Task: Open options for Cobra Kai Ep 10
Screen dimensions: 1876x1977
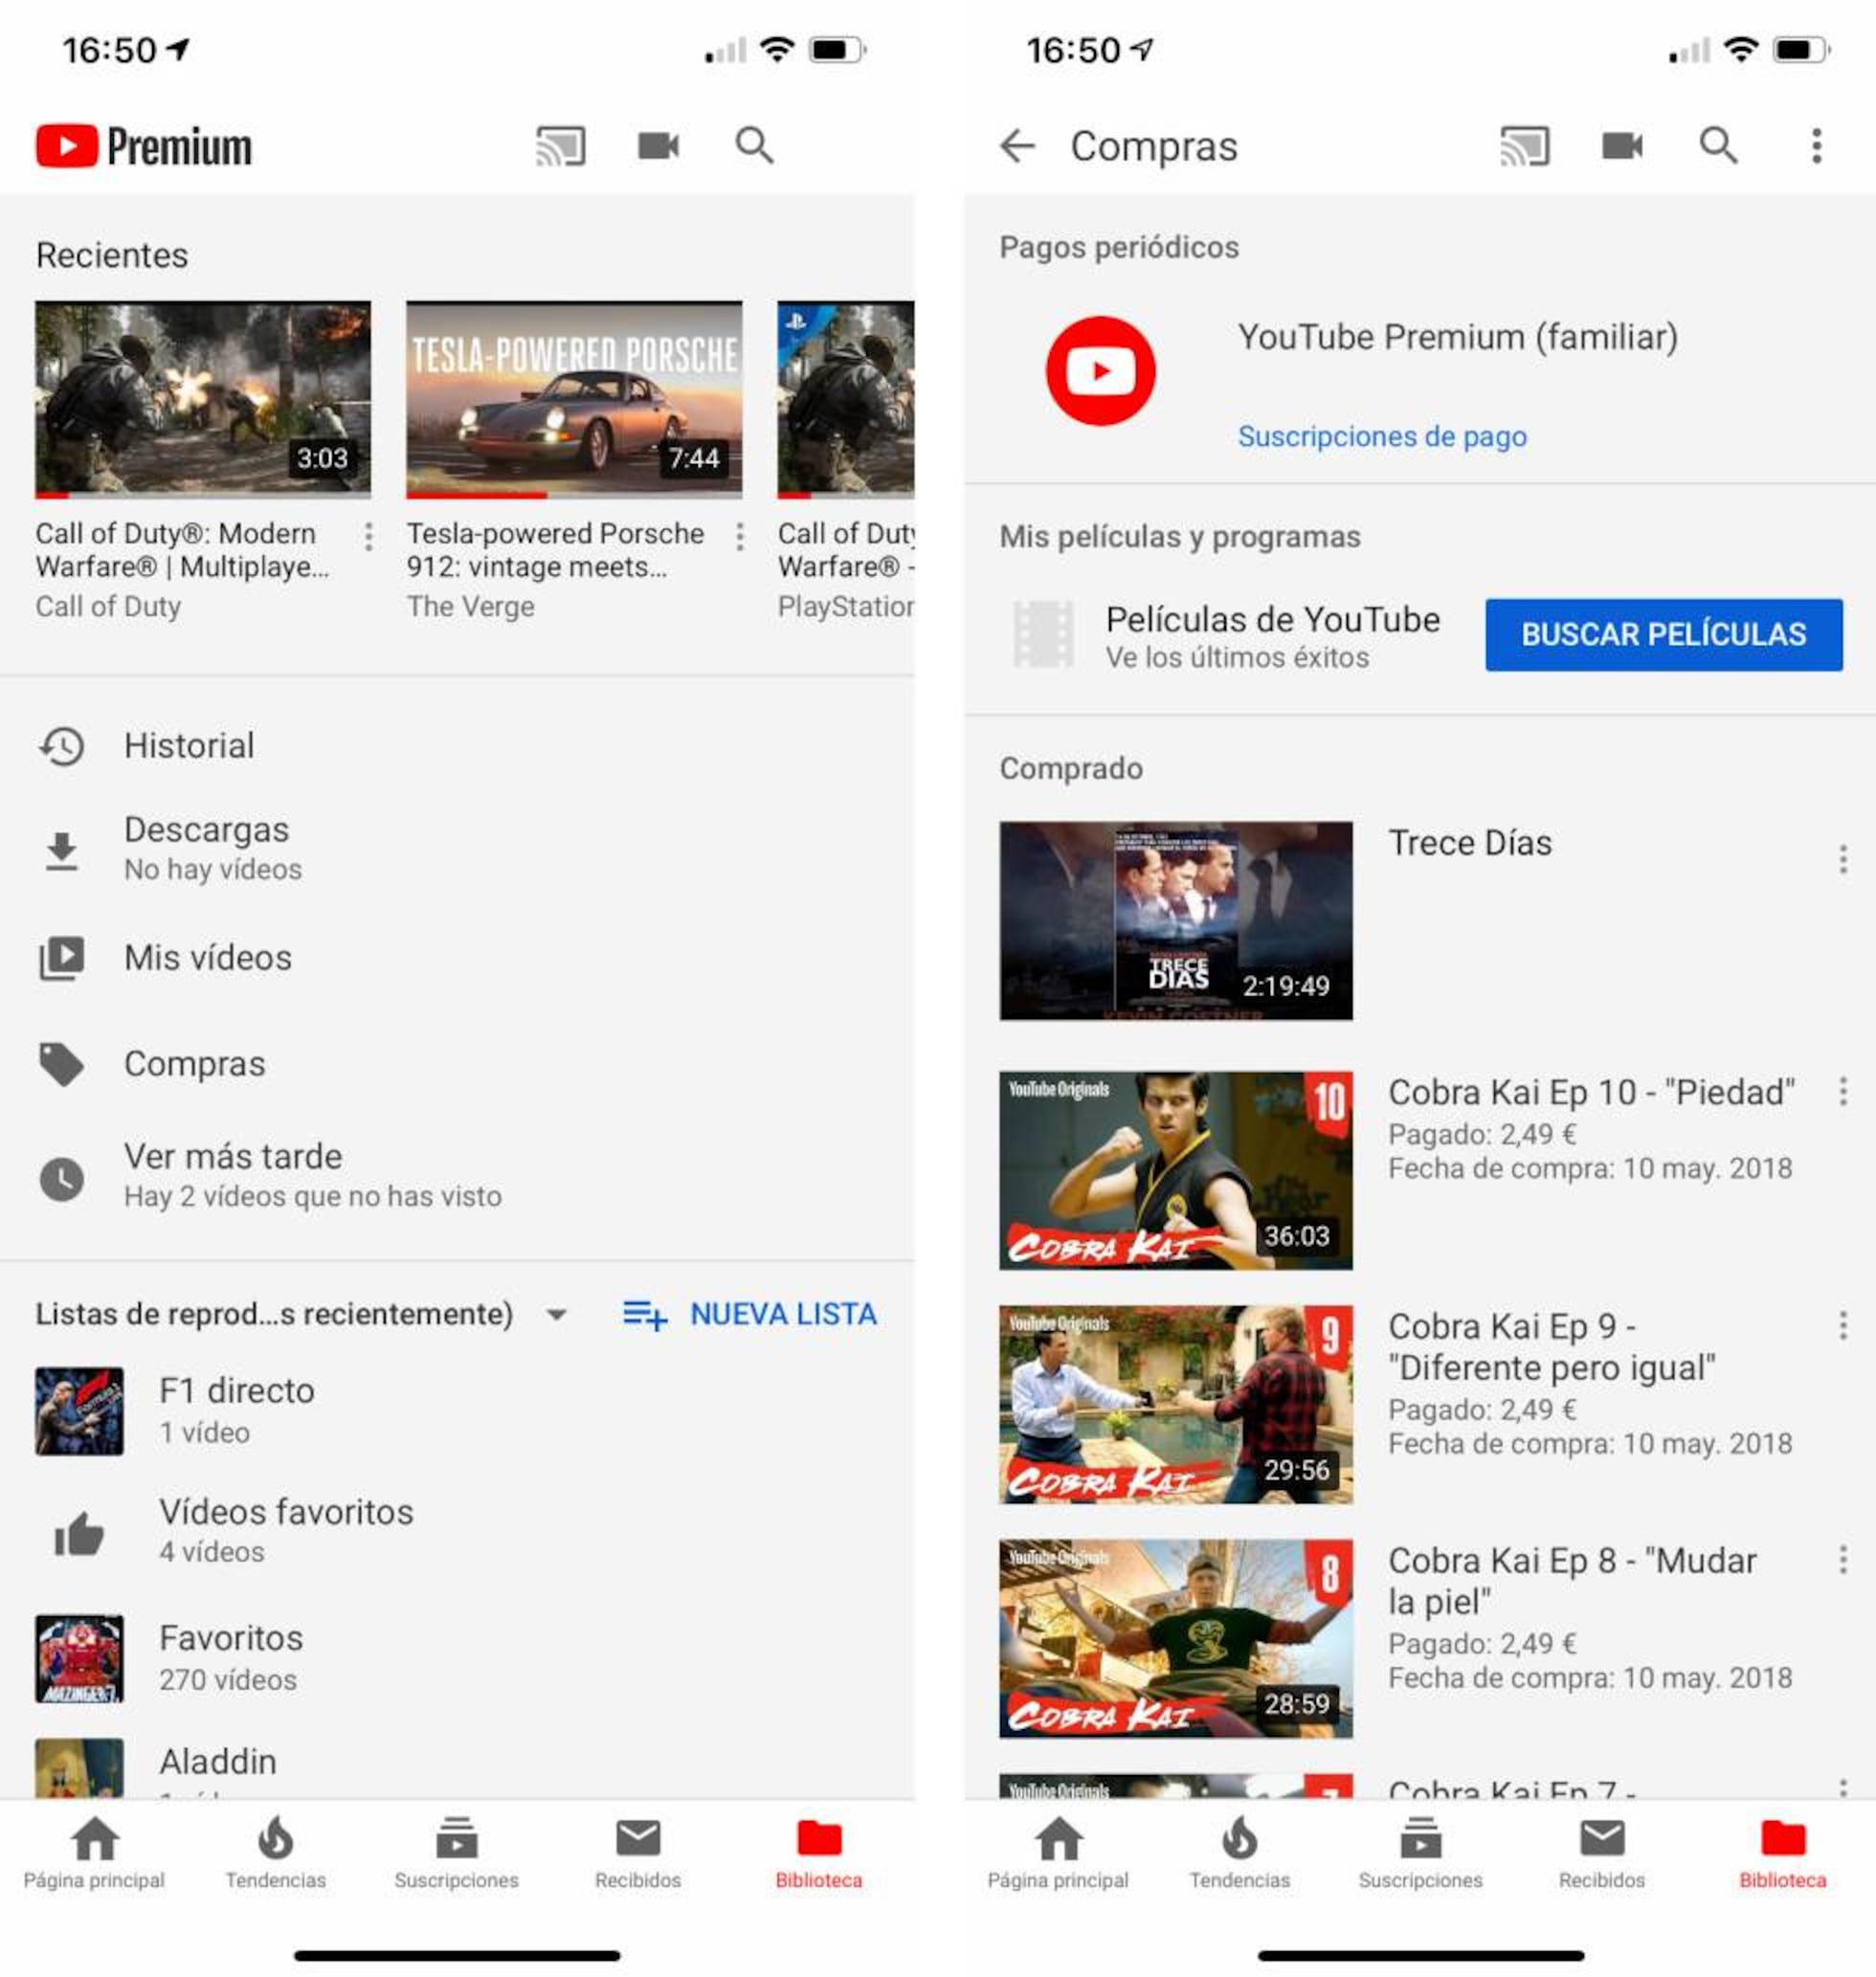Action: (x=1842, y=1091)
